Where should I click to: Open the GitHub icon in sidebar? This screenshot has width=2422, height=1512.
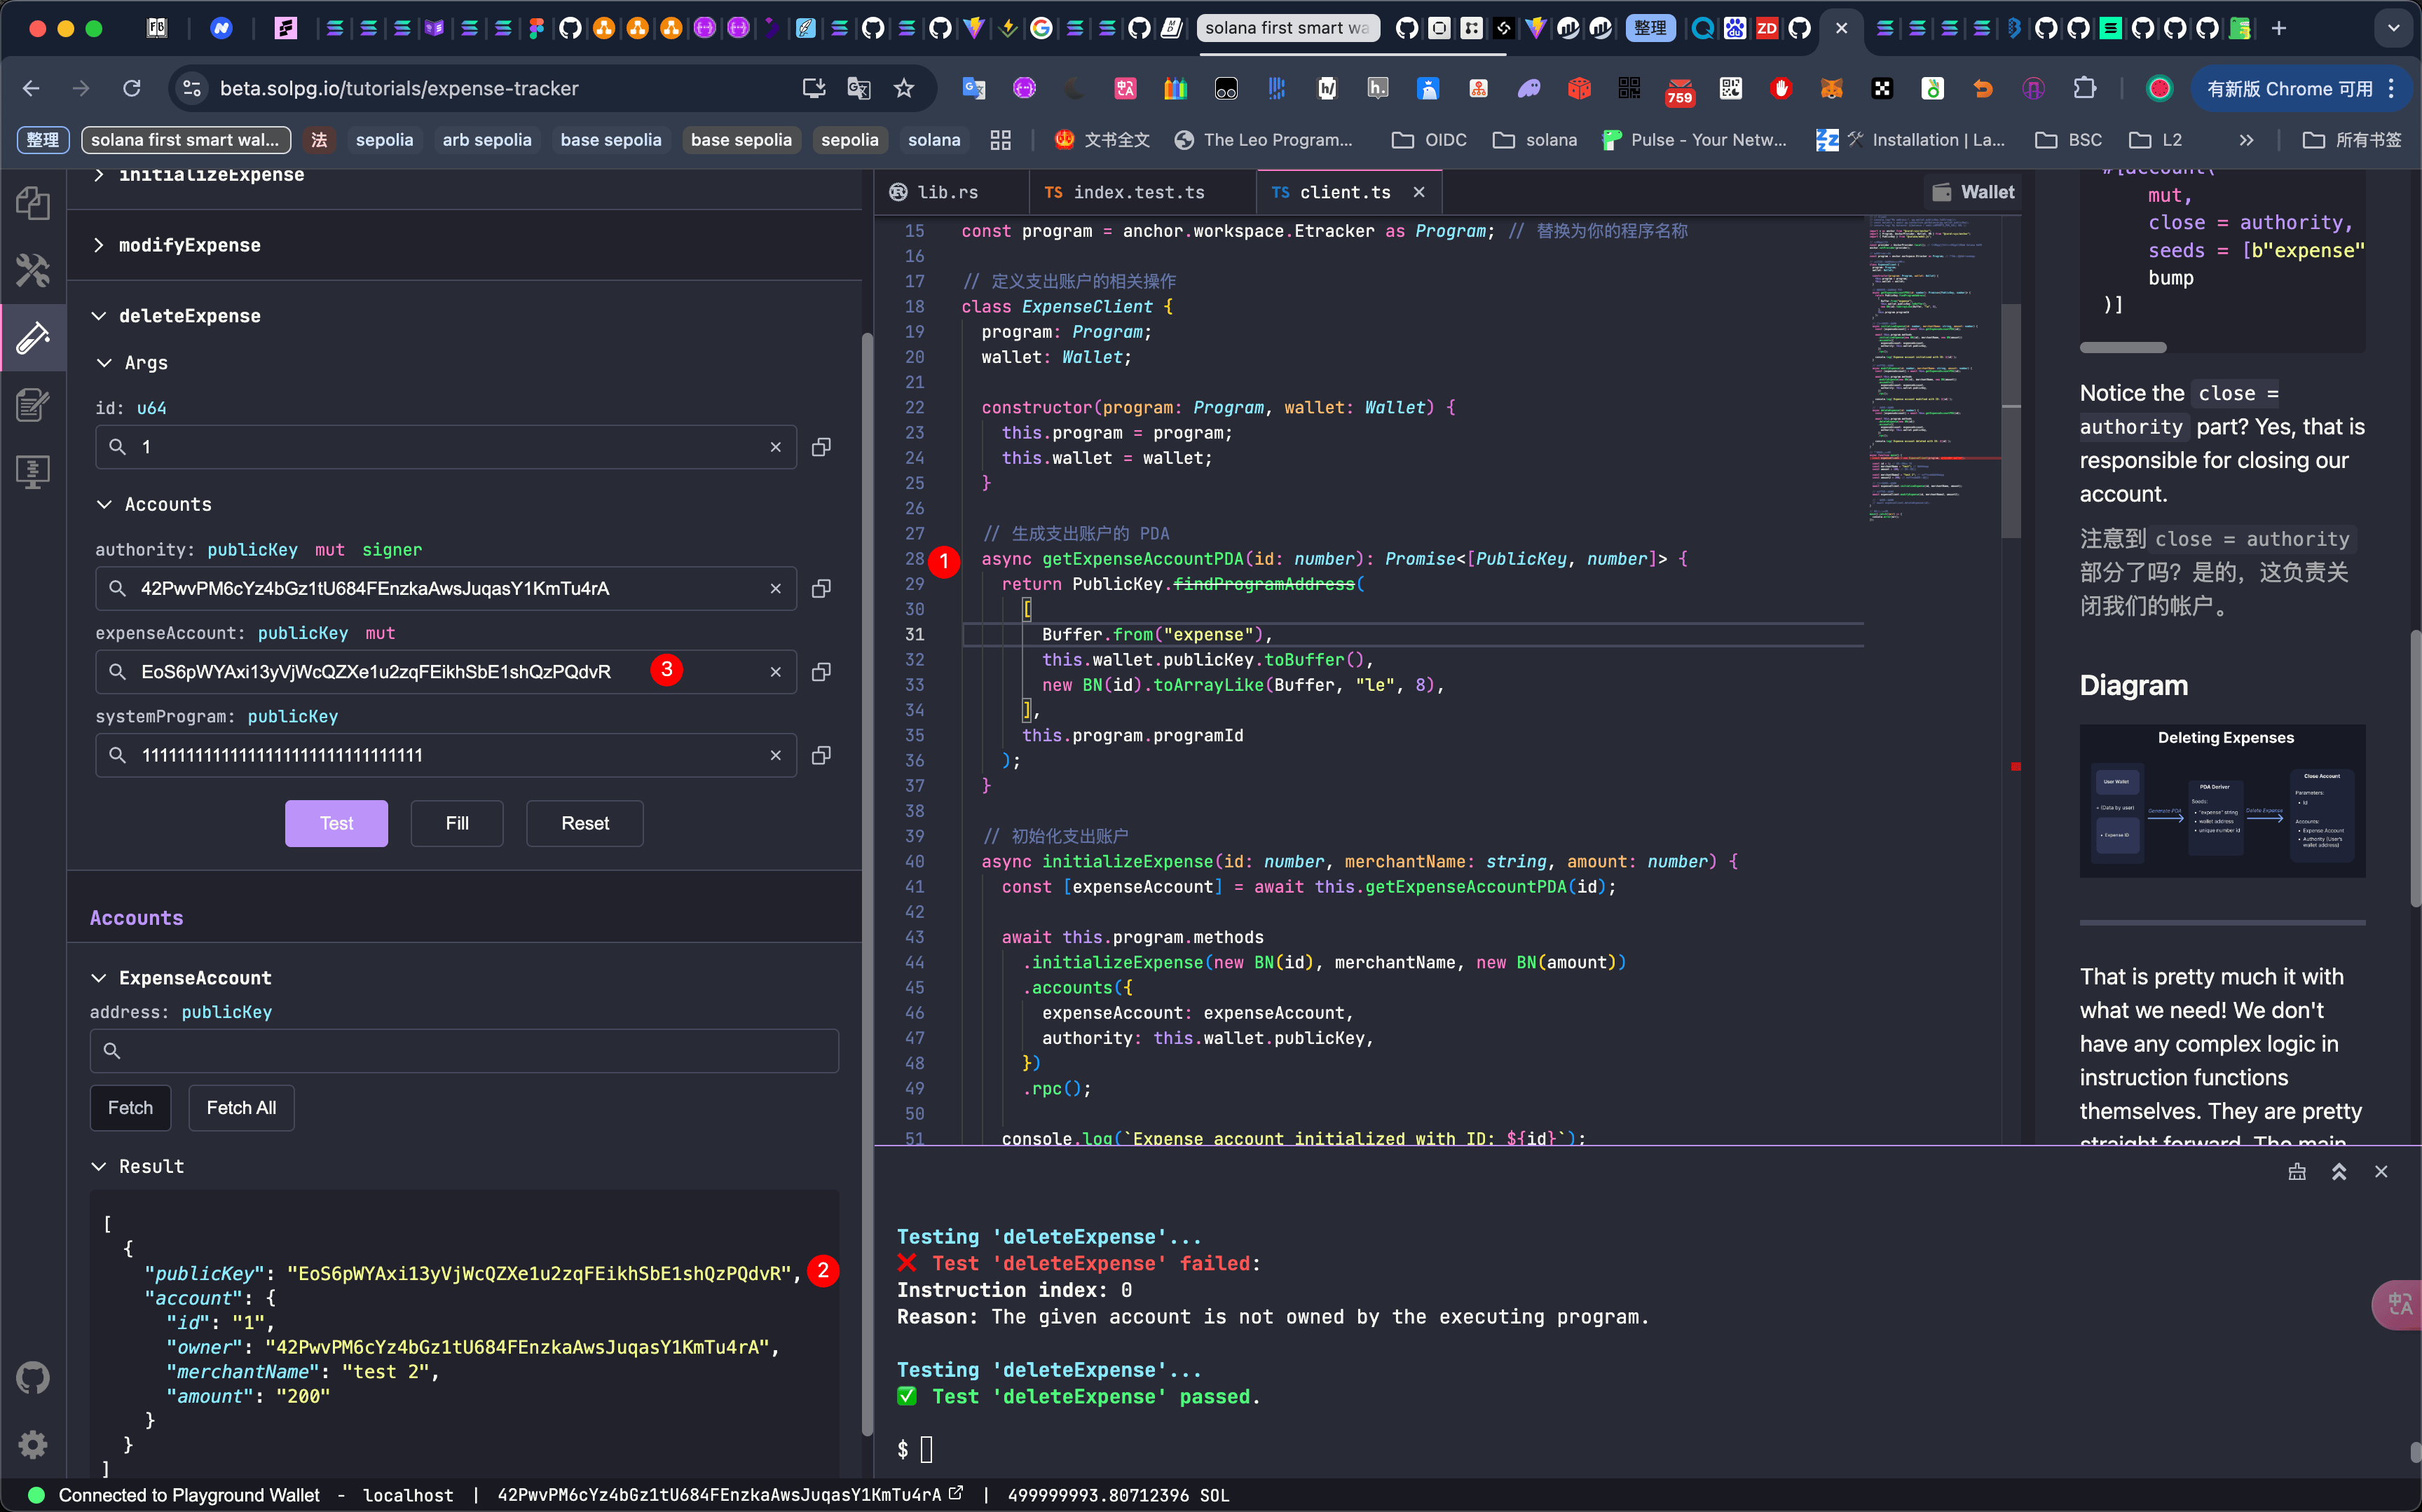(33, 1378)
